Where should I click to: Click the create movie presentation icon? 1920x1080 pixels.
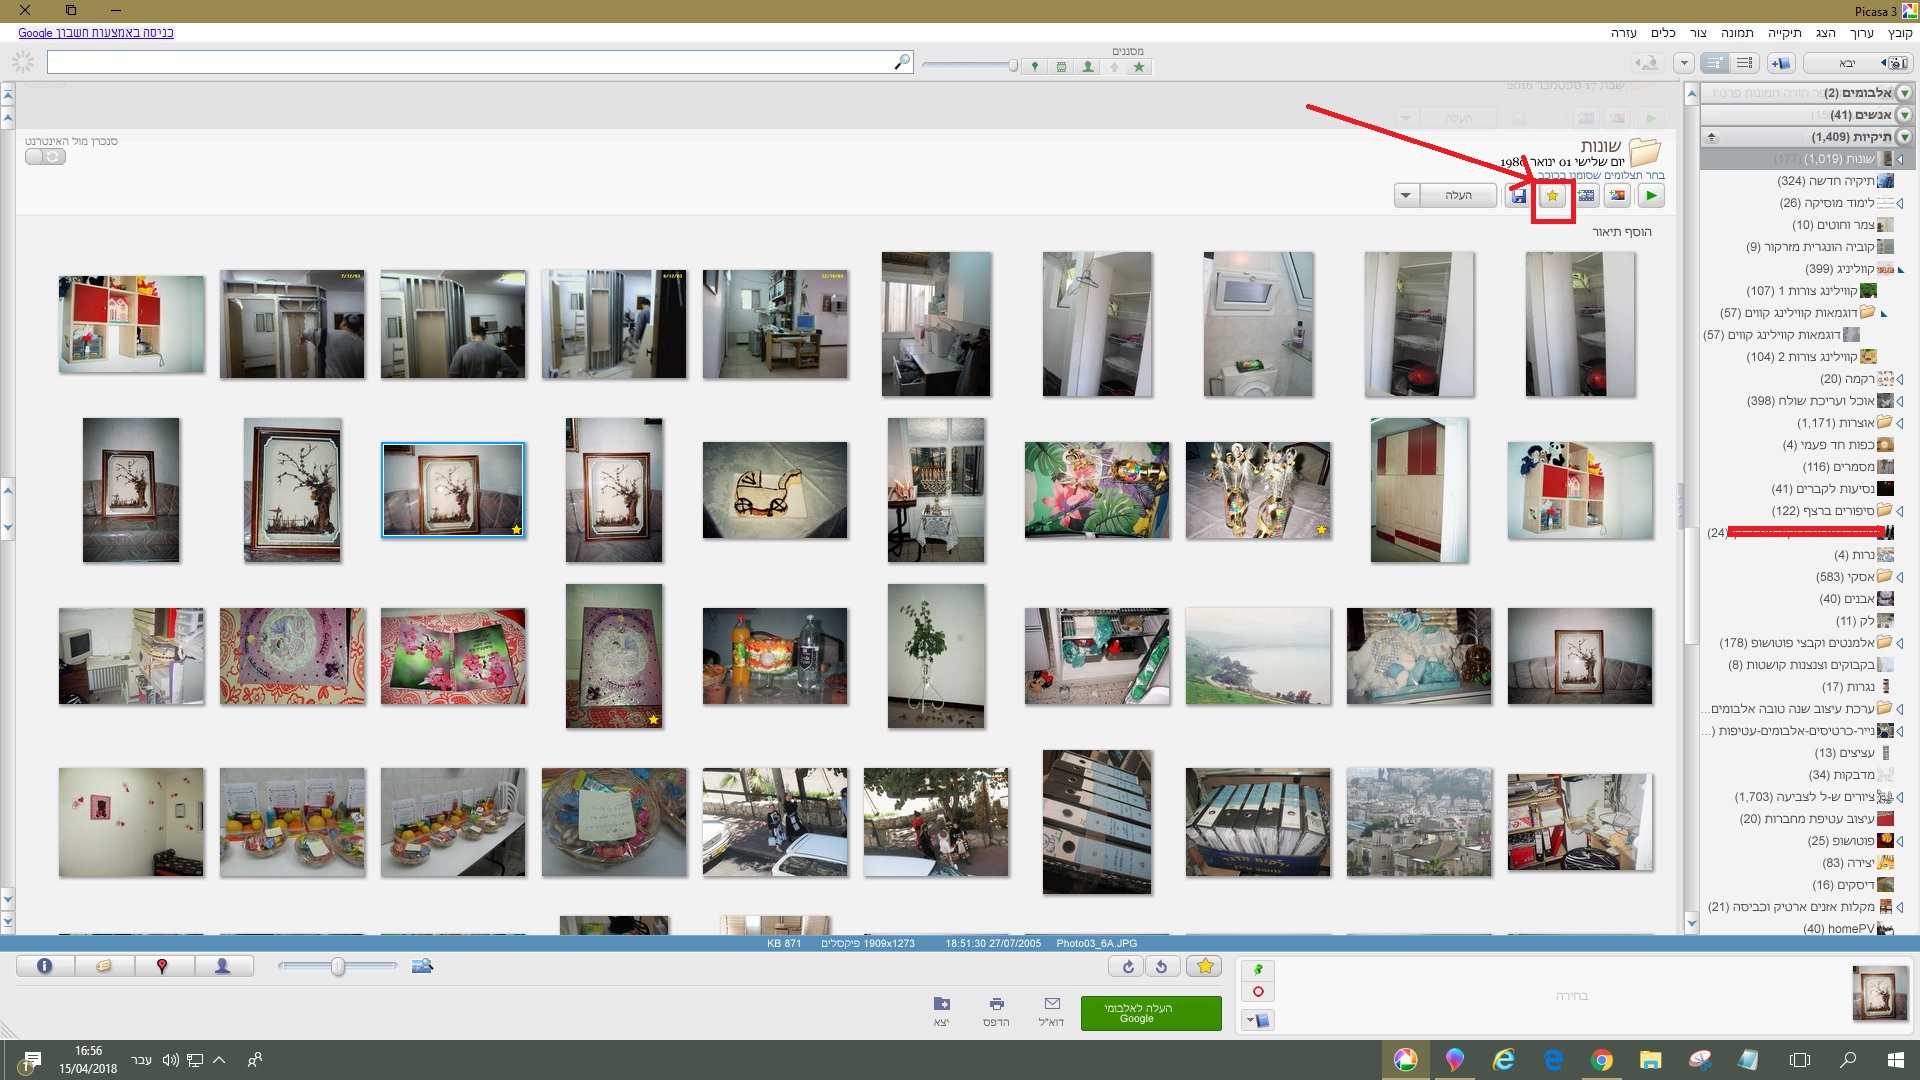tap(1586, 196)
